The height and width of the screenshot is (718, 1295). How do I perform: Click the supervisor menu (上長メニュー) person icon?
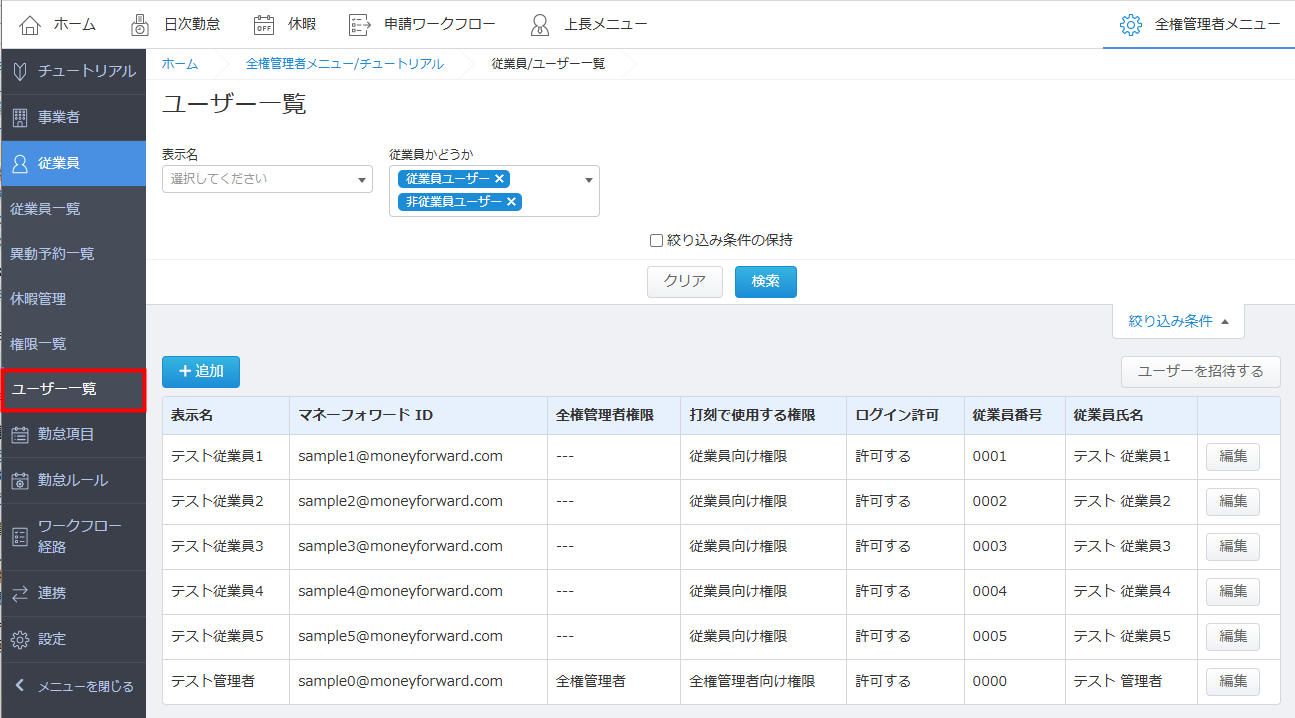coord(540,24)
